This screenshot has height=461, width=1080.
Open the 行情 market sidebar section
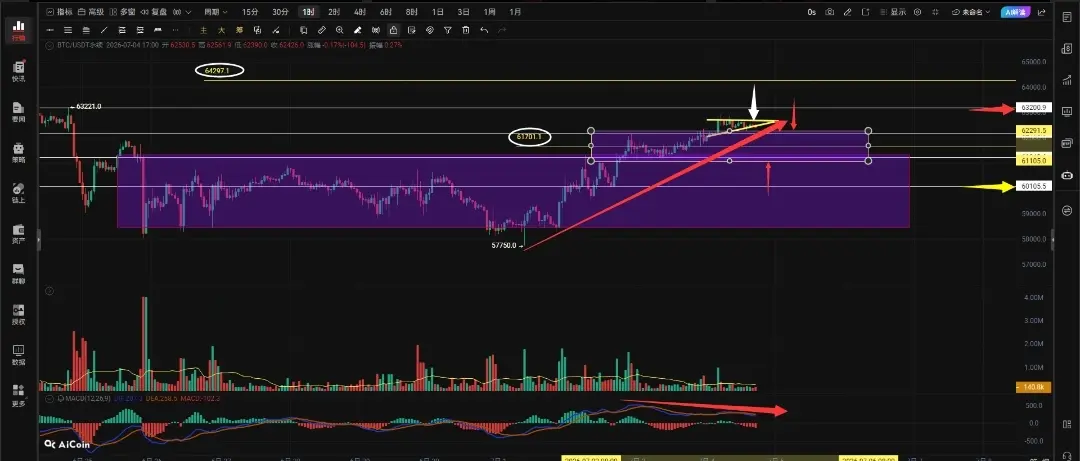coord(19,31)
